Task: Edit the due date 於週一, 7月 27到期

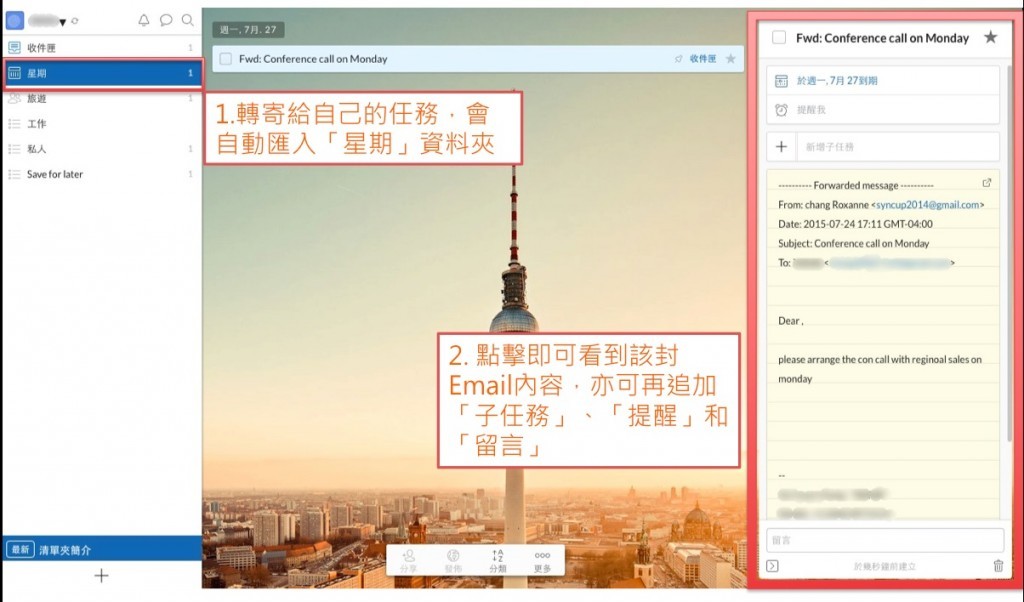Action: pos(882,81)
